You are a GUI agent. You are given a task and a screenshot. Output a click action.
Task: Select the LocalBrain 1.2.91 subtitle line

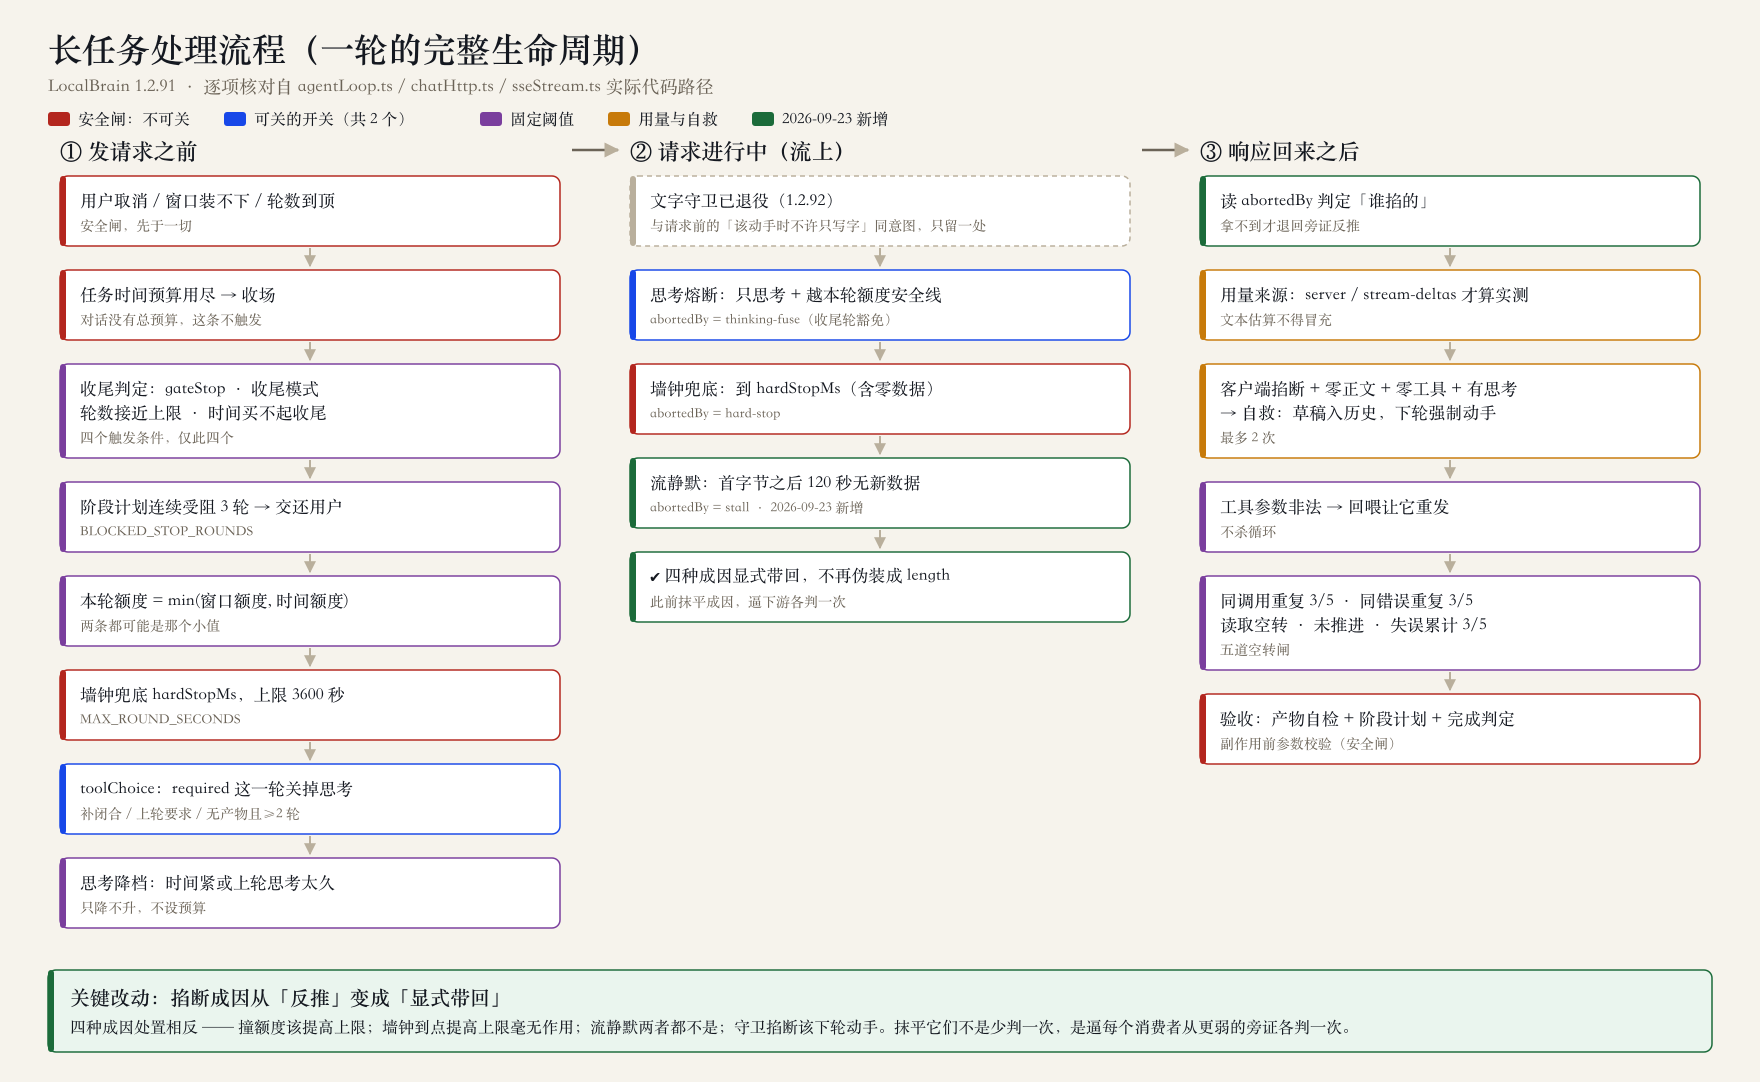381,86
